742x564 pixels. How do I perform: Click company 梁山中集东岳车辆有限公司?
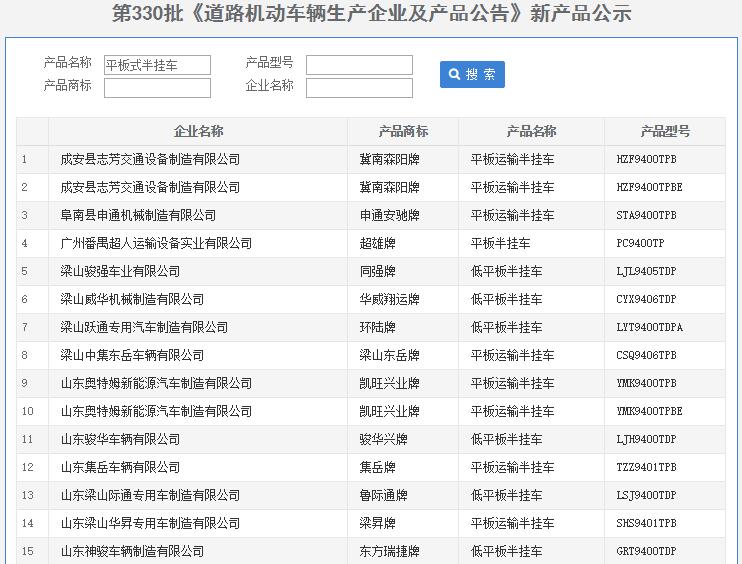tap(132, 355)
